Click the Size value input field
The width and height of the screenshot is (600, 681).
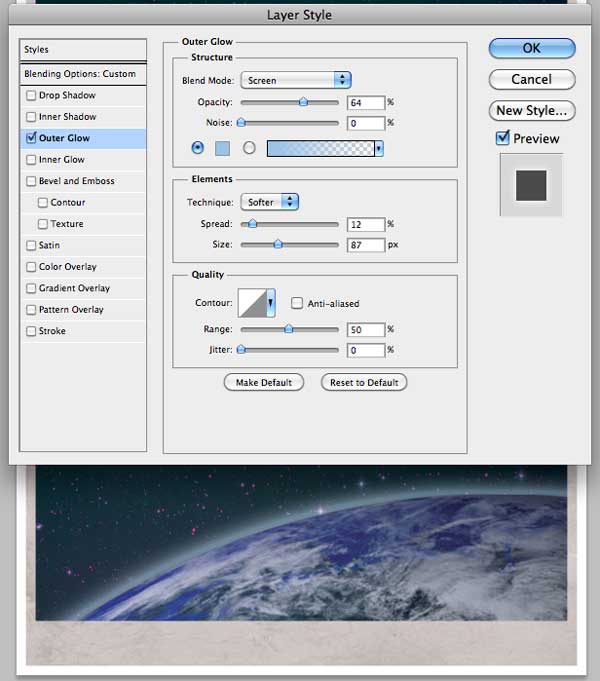[366, 245]
